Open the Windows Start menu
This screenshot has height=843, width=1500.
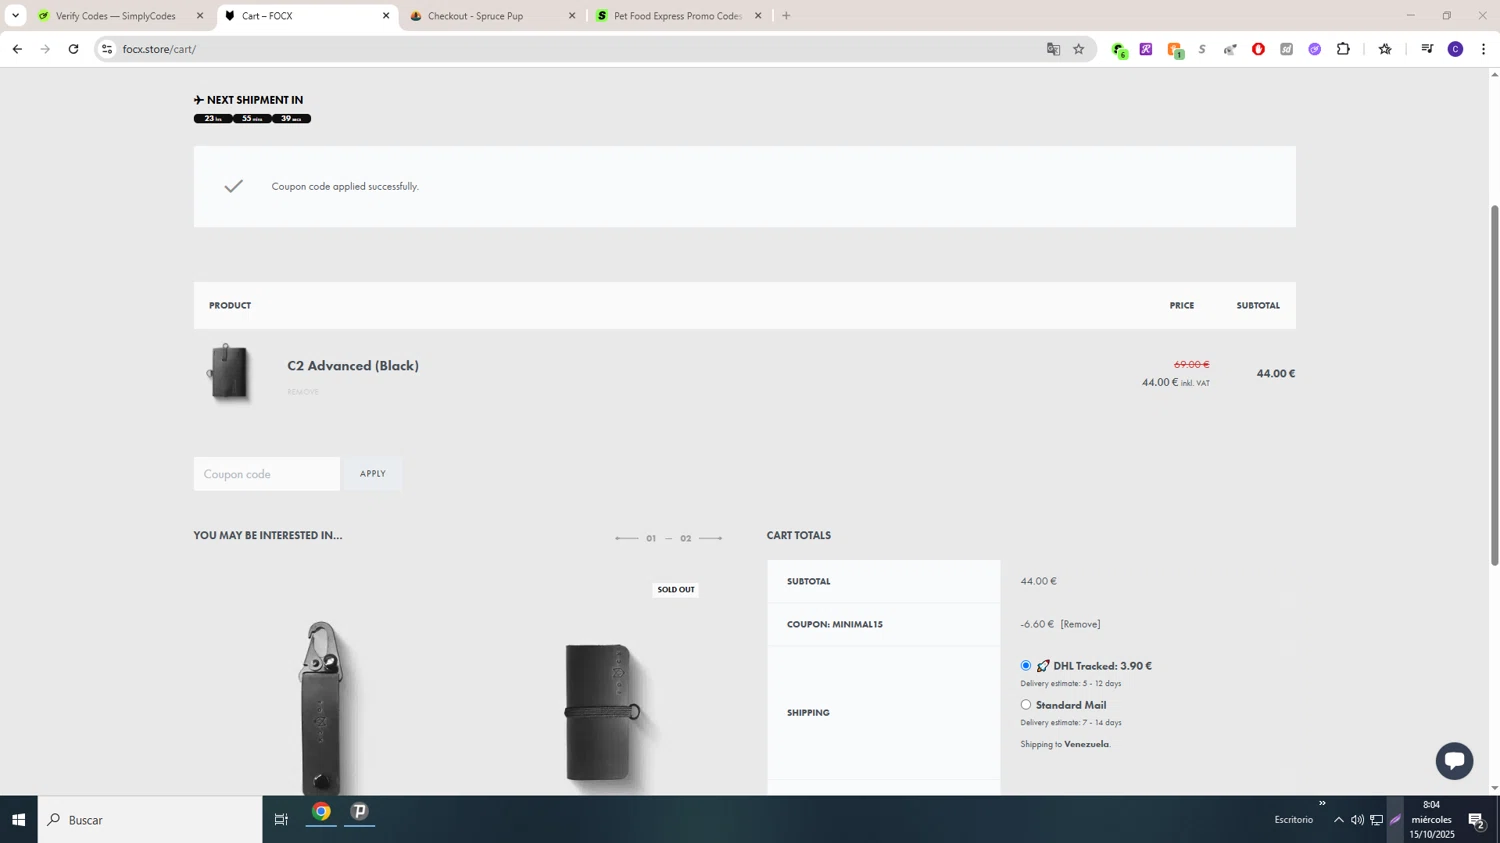pyautogui.click(x=18, y=820)
